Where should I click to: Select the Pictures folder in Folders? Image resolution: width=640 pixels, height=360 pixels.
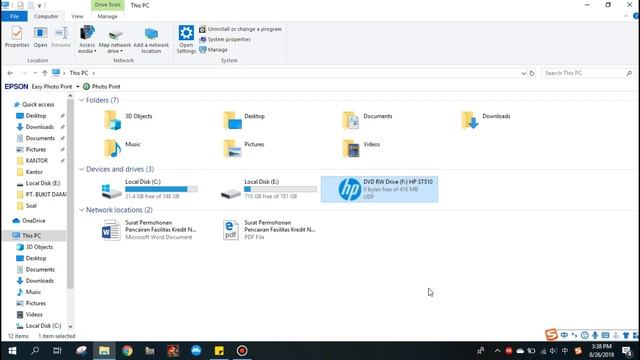[x=244, y=148]
